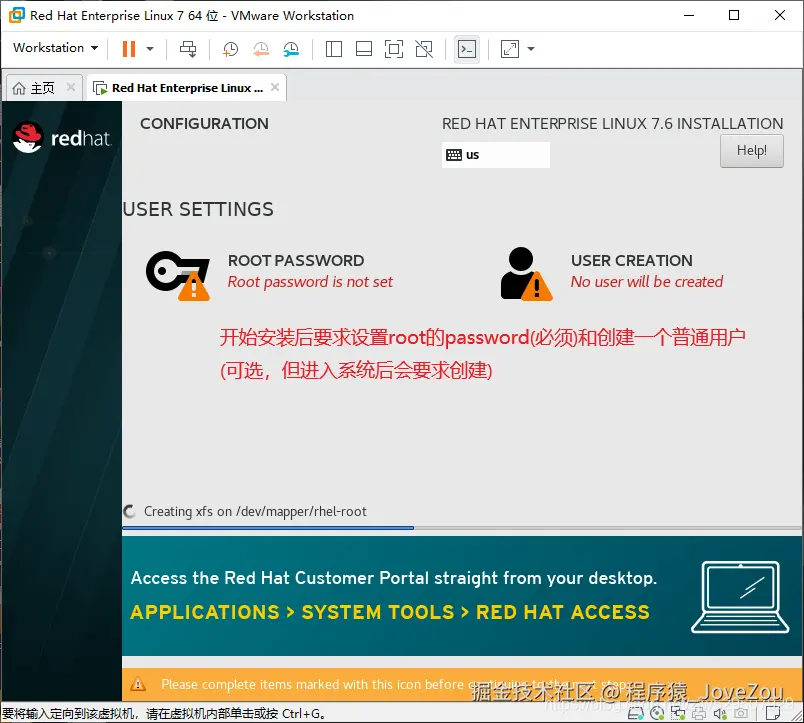
Task: Click the message log note icon
Action: click(x=772, y=713)
